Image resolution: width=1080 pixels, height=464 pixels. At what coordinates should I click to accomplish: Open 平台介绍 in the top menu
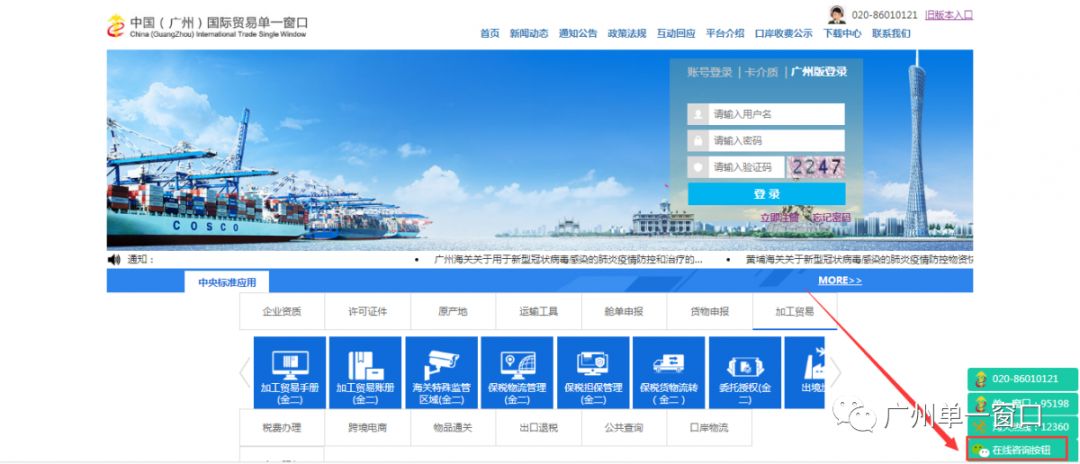(x=725, y=33)
